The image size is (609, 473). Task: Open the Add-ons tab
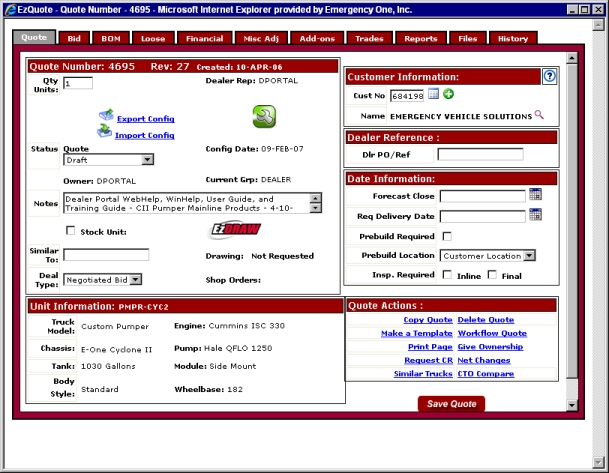tap(317, 38)
